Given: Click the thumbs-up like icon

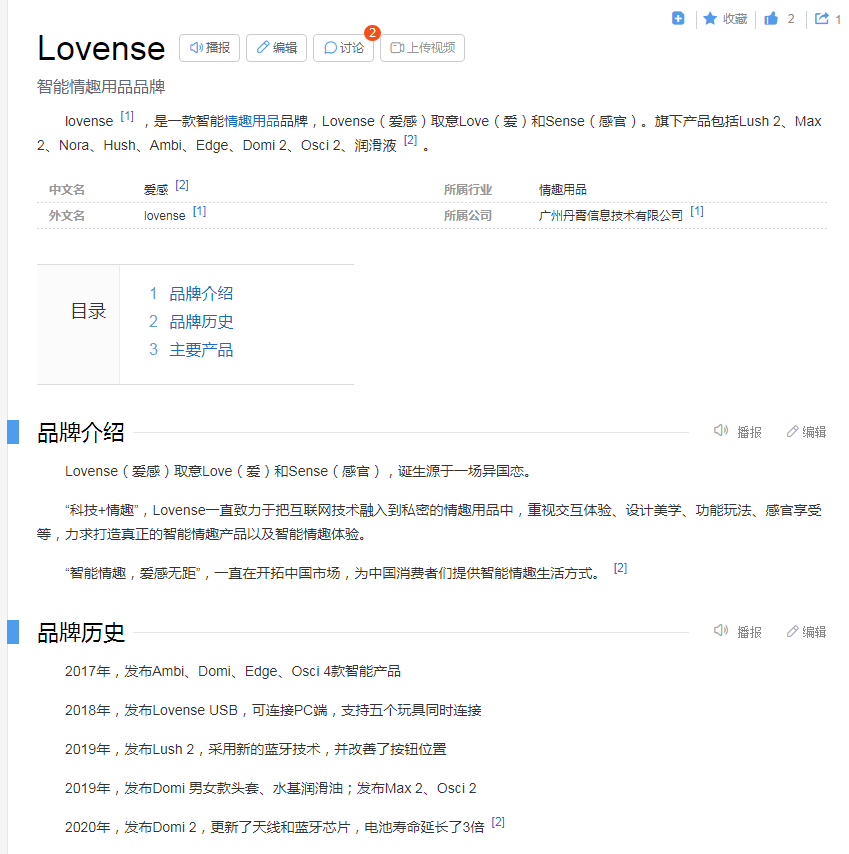Looking at the screenshot, I should (771, 18).
